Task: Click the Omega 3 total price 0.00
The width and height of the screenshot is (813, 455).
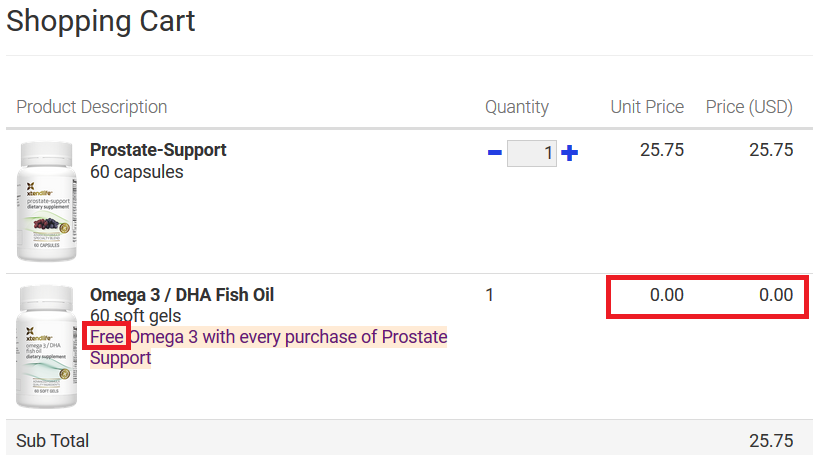Action: pos(776,295)
